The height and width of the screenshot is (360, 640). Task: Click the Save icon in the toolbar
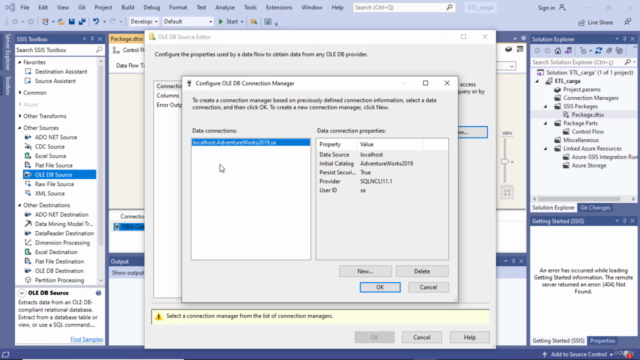coord(71,22)
